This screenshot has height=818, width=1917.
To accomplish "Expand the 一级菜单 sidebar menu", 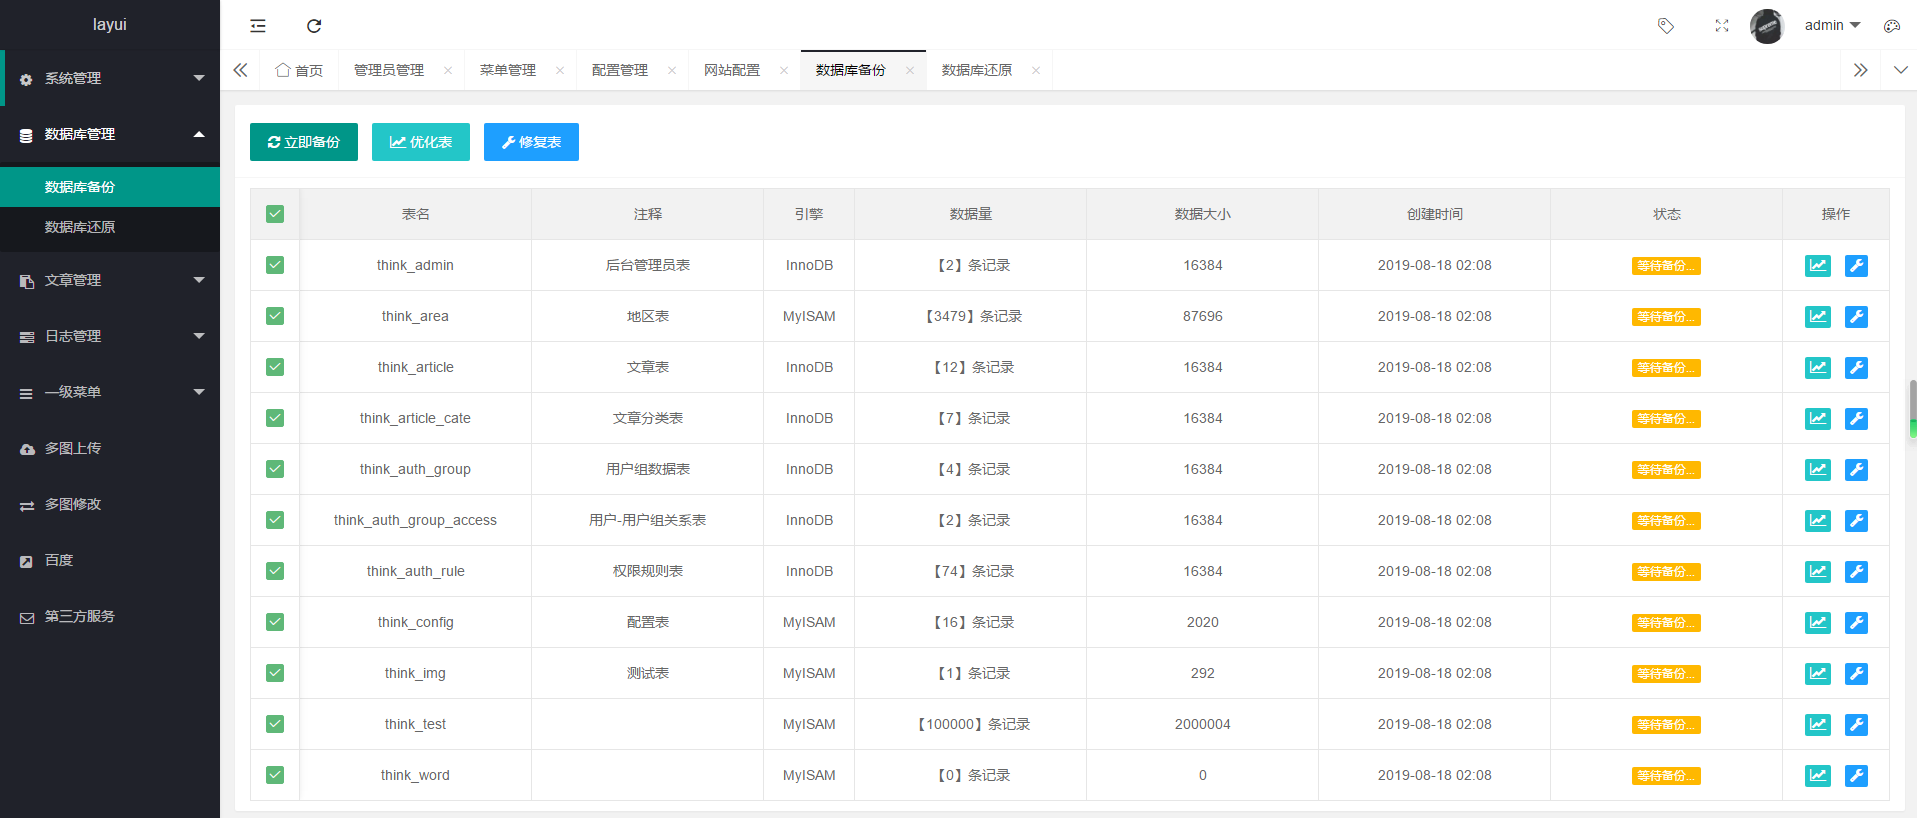I will click(x=110, y=392).
